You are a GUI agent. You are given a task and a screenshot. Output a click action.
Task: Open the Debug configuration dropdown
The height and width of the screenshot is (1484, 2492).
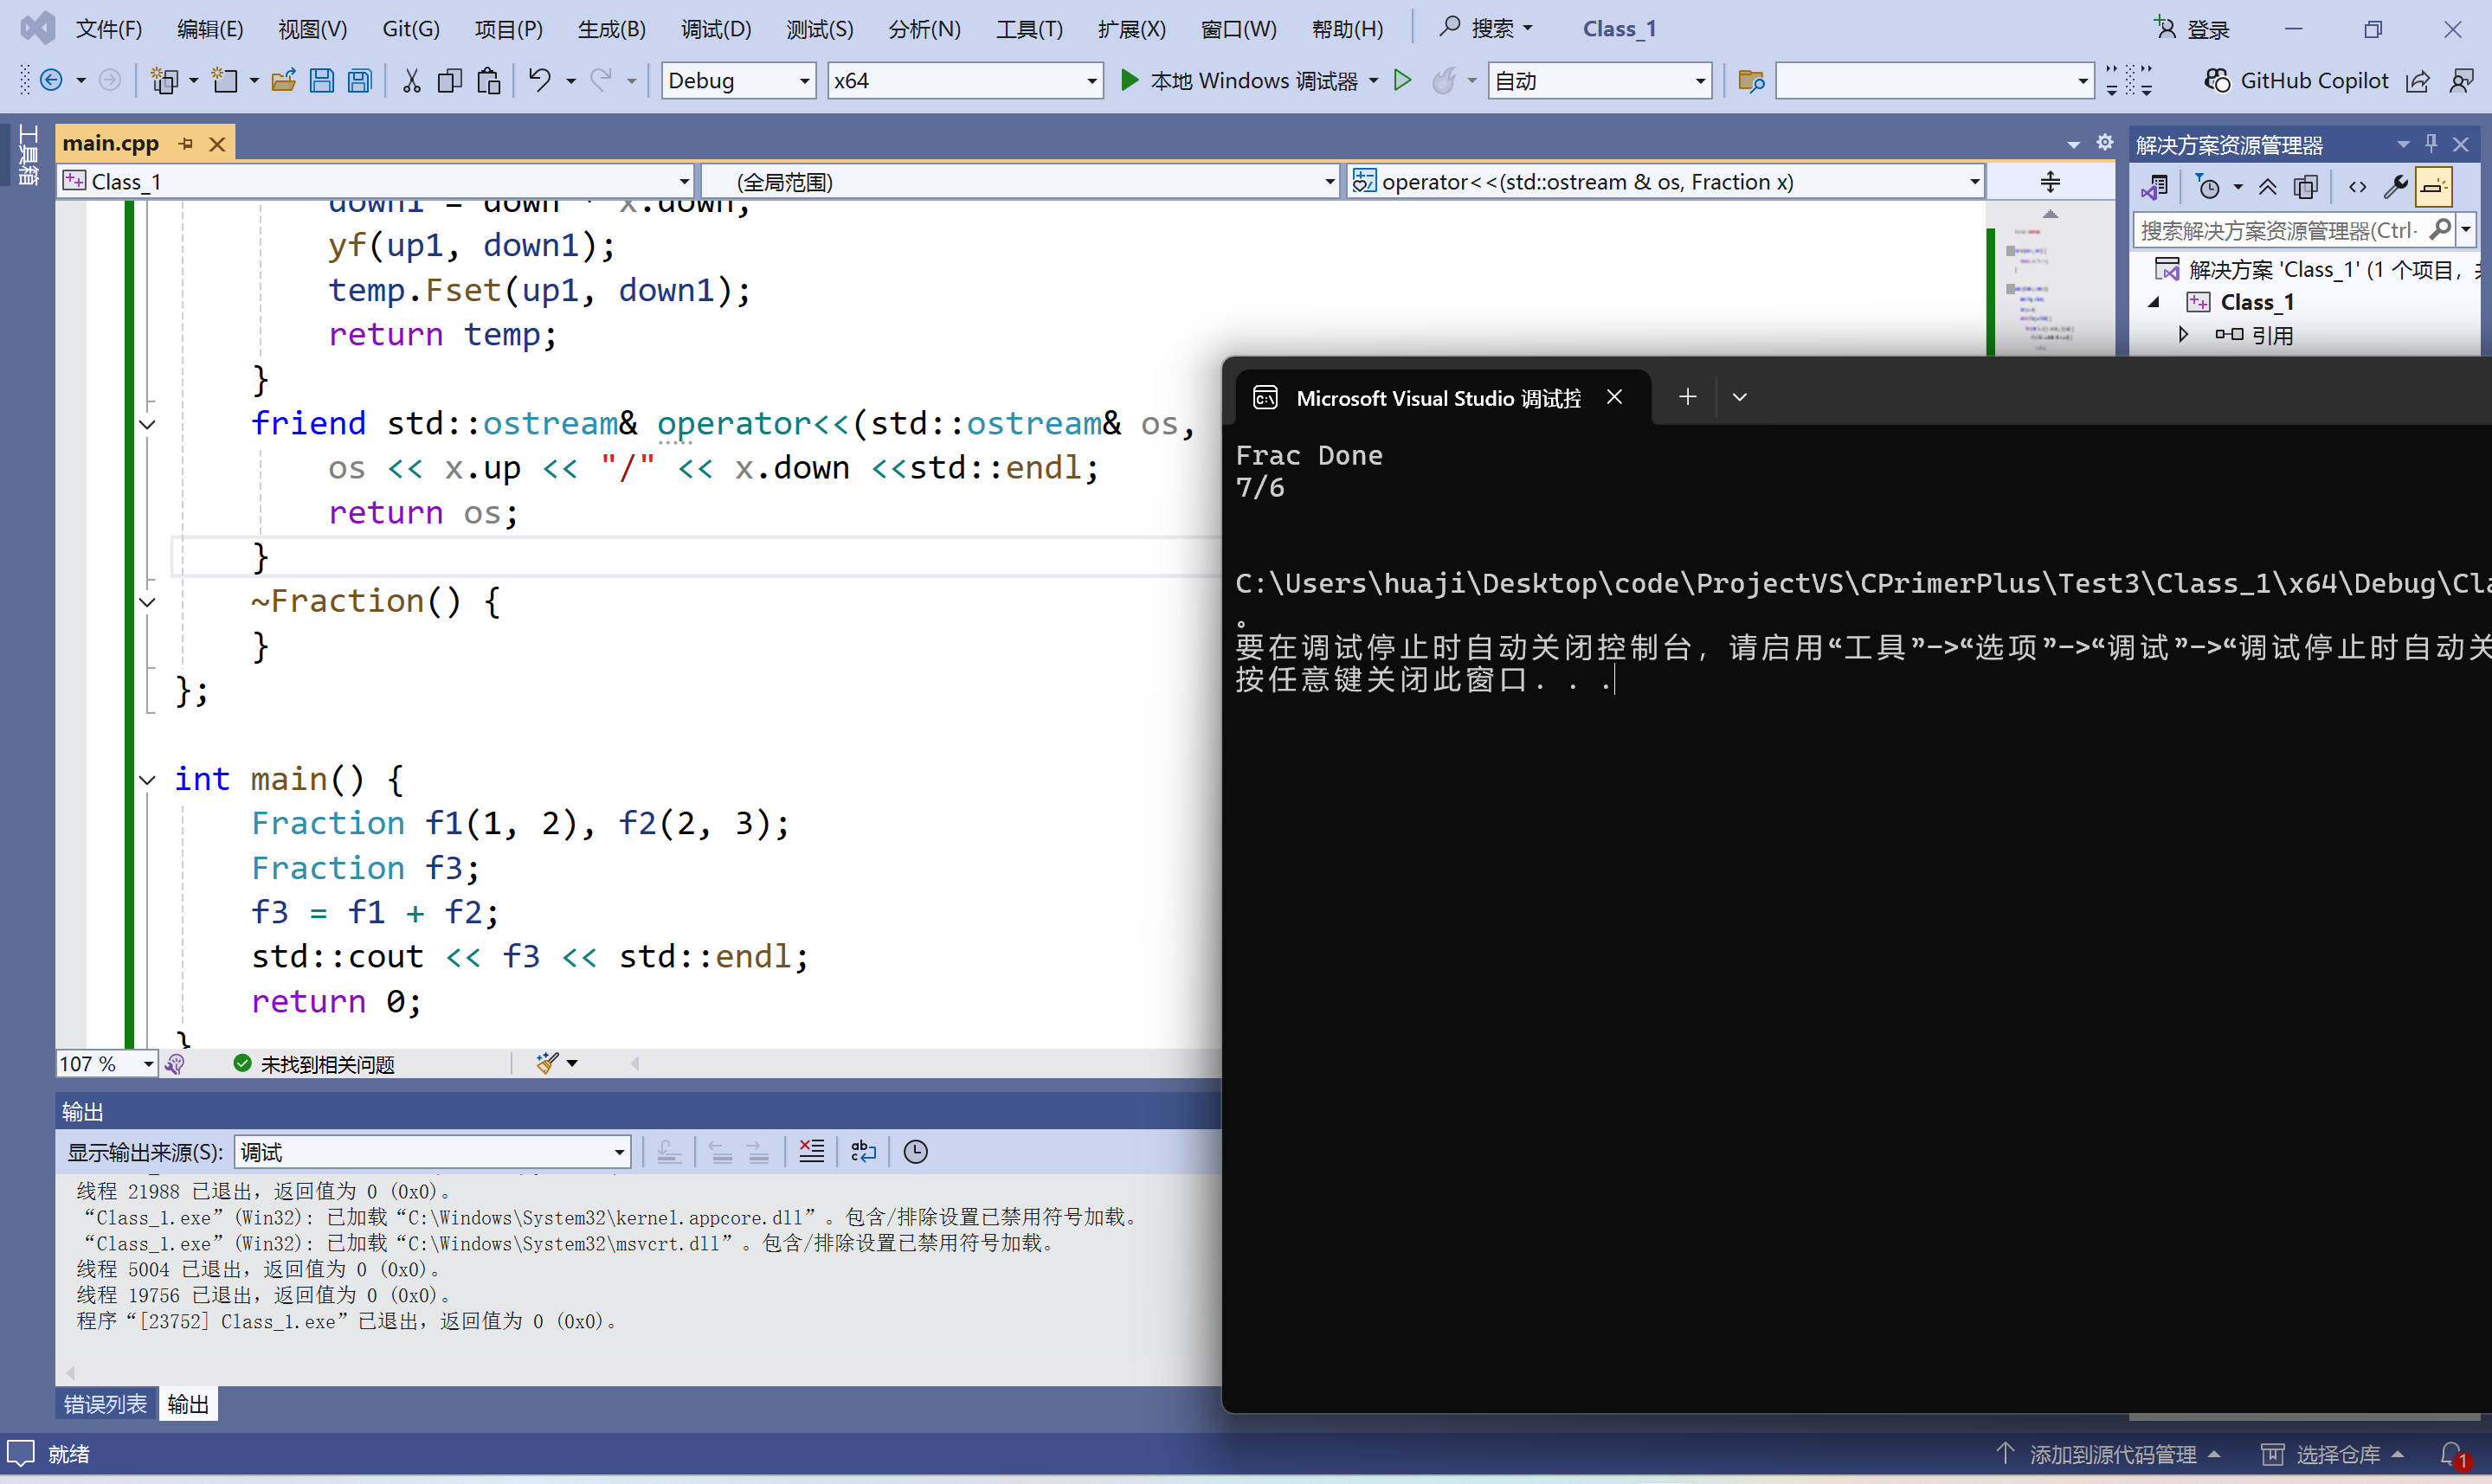803,80
